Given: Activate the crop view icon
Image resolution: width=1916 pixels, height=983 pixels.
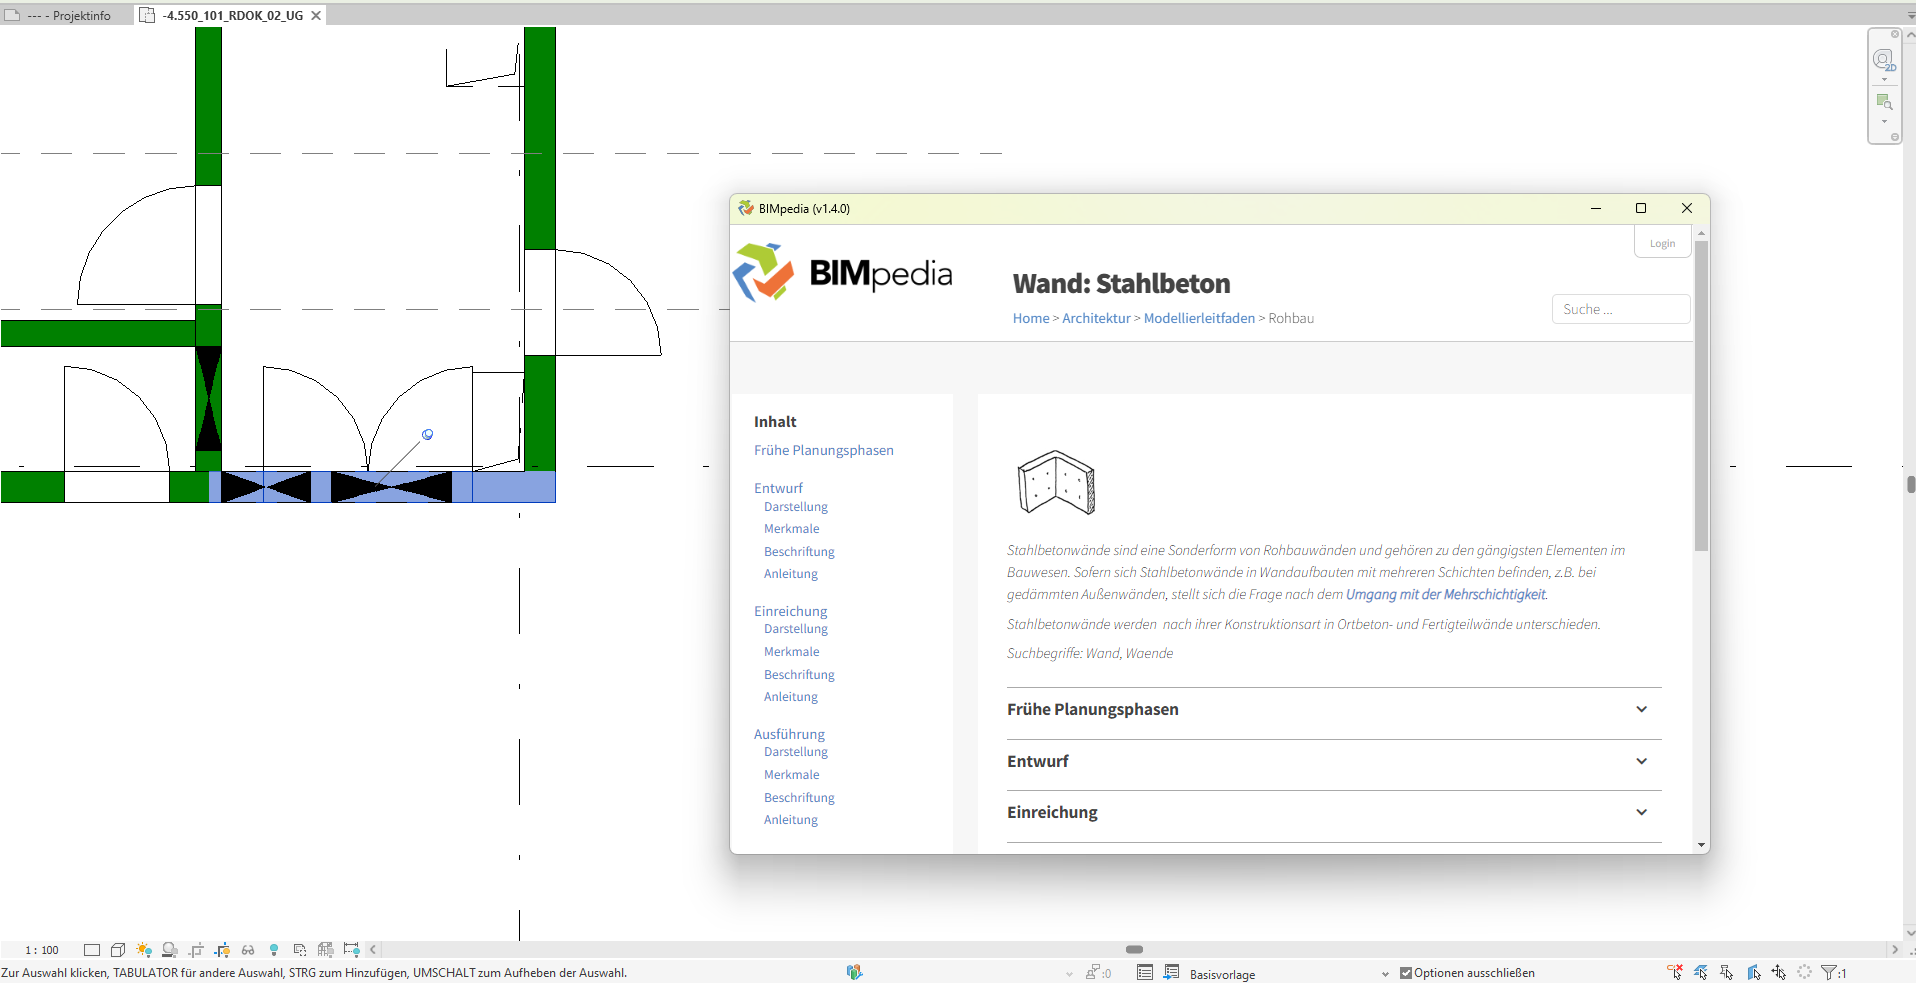Looking at the screenshot, I should click(x=196, y=950).
